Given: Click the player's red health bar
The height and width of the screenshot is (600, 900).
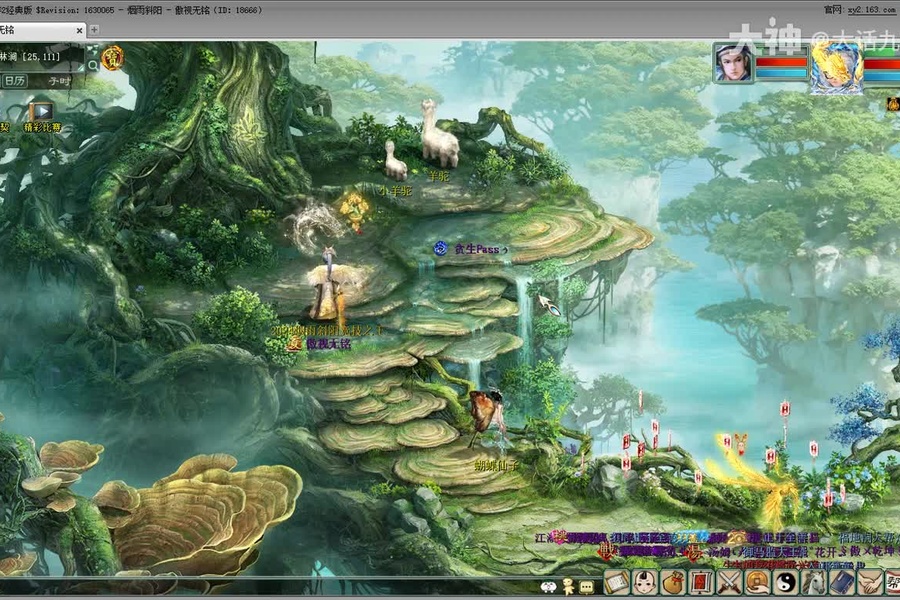Looking at the screenshot, I should (781, 61).
